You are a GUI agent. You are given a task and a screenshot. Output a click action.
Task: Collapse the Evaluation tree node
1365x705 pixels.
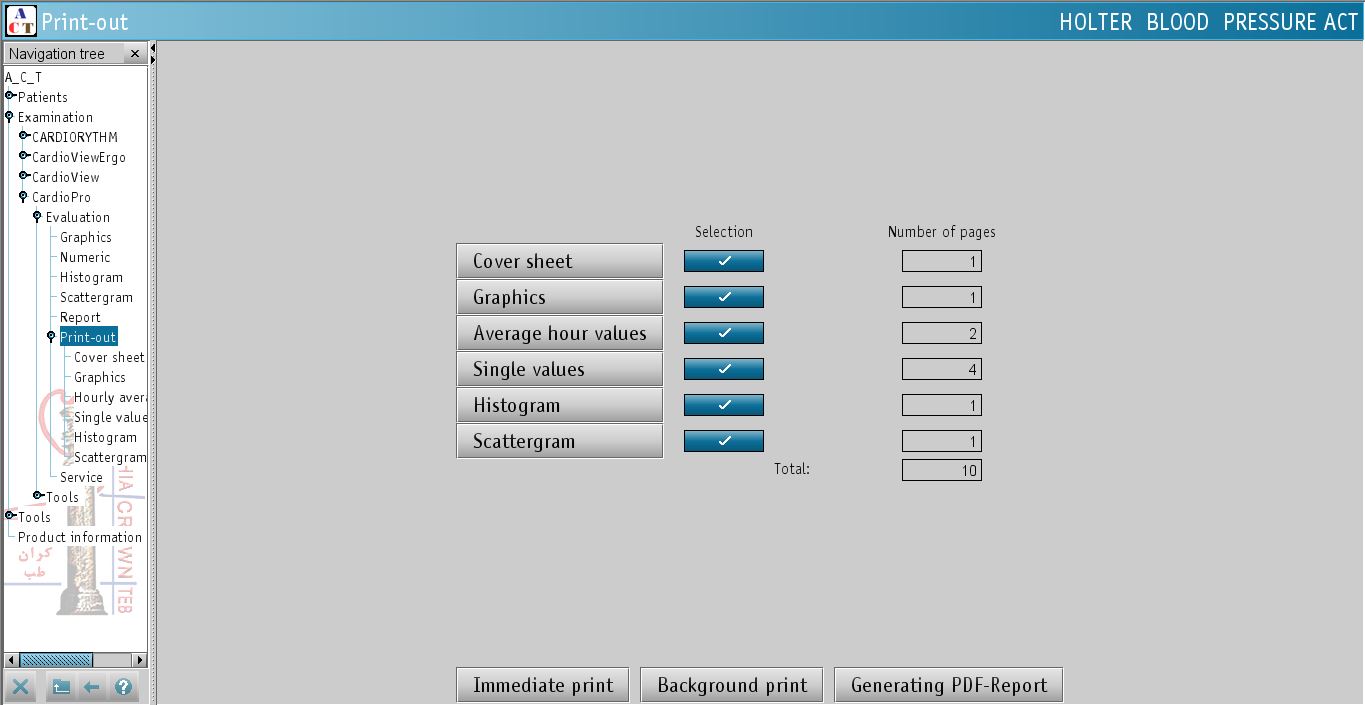pyautogui.click(x=38, y=216)
